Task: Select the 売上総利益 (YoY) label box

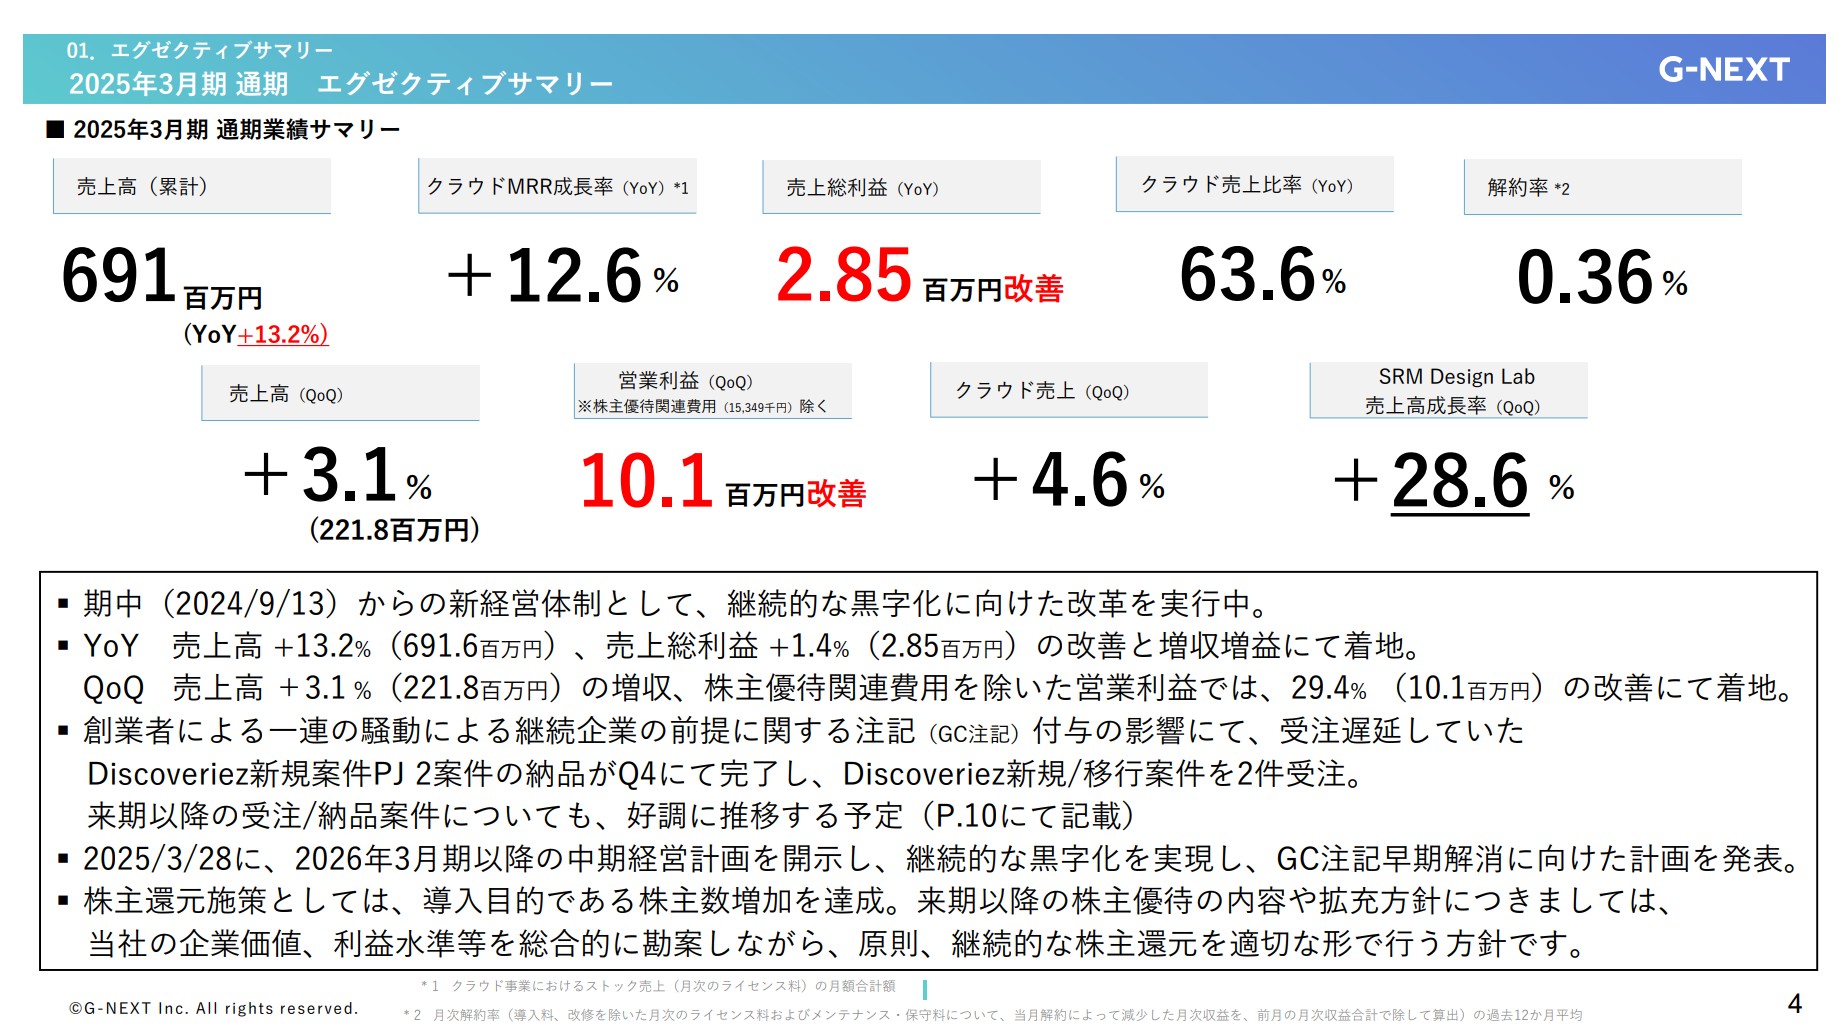Action: (x=901, y=186)
